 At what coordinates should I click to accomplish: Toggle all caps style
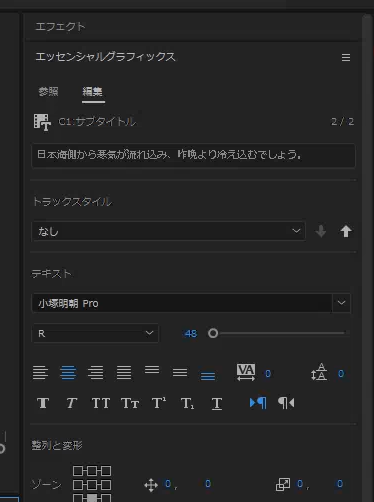point(101,403)
